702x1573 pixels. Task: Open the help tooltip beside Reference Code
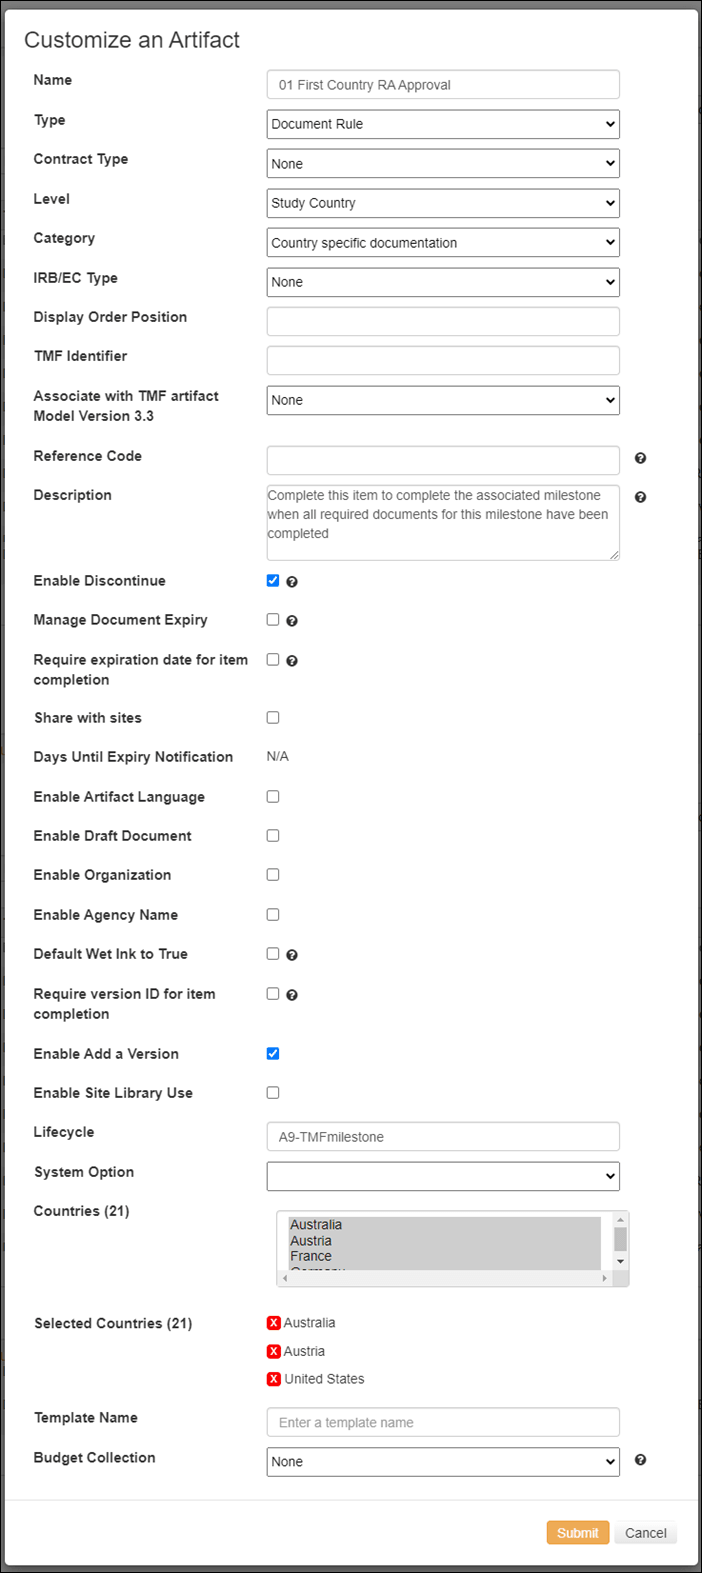(640, 457)
